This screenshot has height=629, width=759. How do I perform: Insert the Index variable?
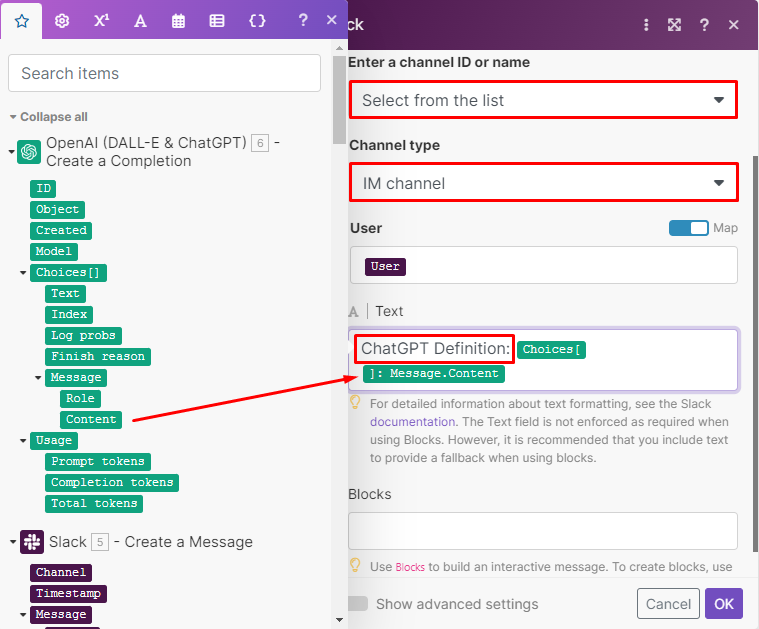click(x=69, y=314)
